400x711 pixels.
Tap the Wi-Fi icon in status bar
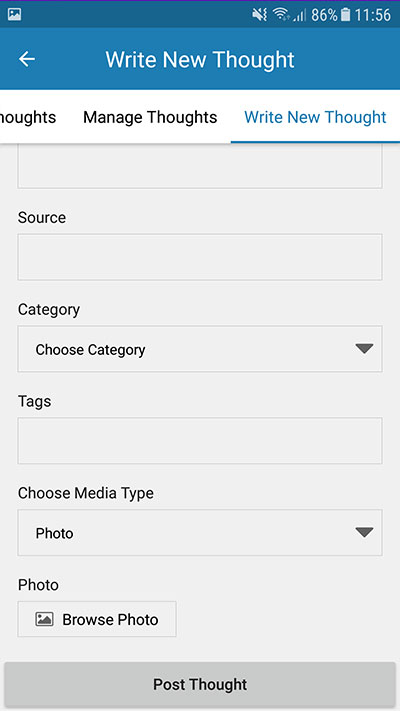coord(281,15)
